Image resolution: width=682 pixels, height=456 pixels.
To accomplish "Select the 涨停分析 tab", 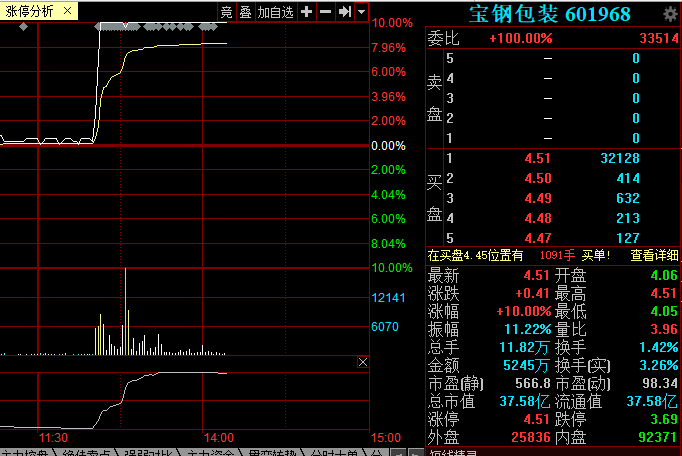I will click(x=30, y=11).
